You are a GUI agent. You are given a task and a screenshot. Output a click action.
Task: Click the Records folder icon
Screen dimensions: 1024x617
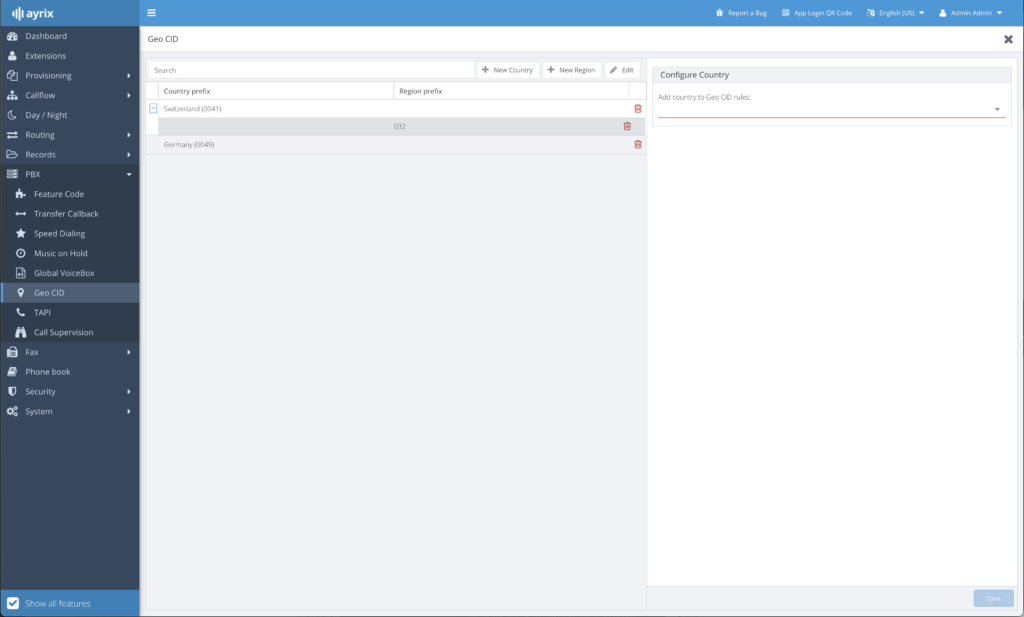pyautogui.click(x=12, y=155)
